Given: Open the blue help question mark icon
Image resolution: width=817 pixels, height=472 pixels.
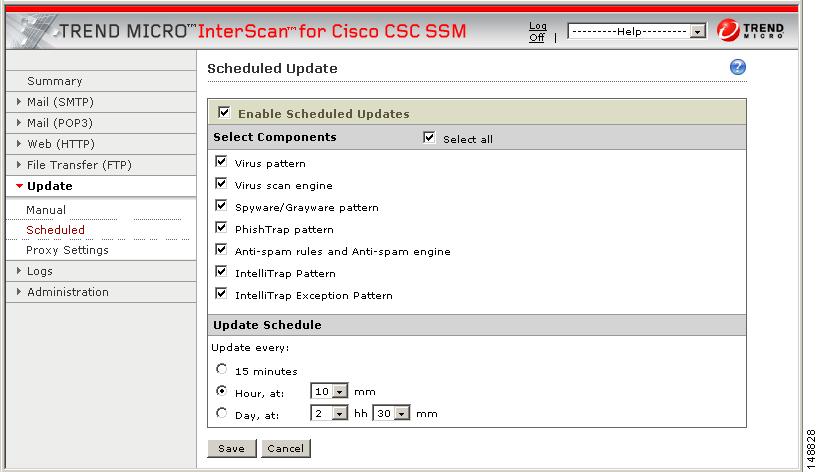Looking at the screenshot, I should click(737, 67).
